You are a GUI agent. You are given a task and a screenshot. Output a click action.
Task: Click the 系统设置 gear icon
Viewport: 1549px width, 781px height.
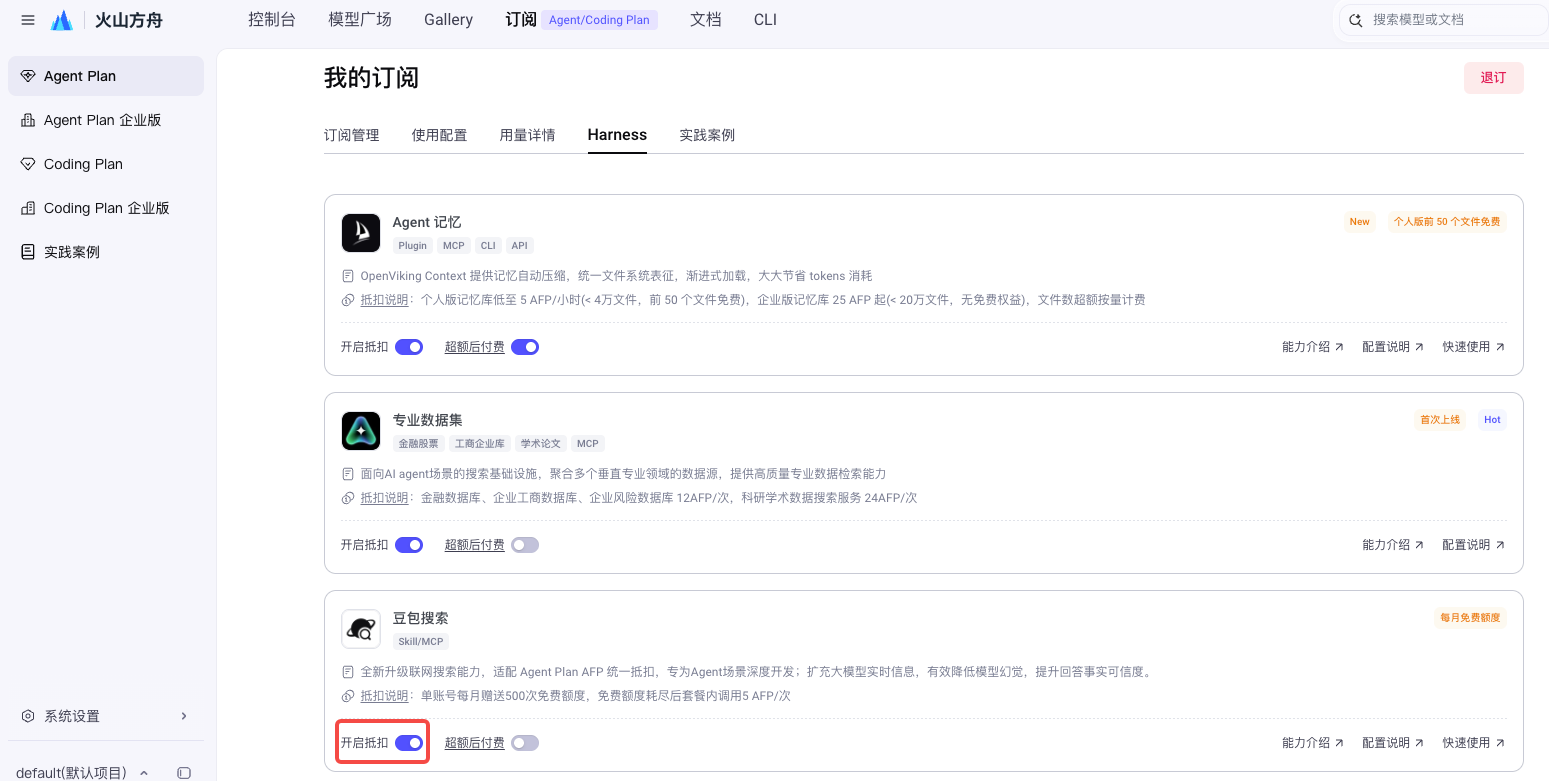(28, 716)
